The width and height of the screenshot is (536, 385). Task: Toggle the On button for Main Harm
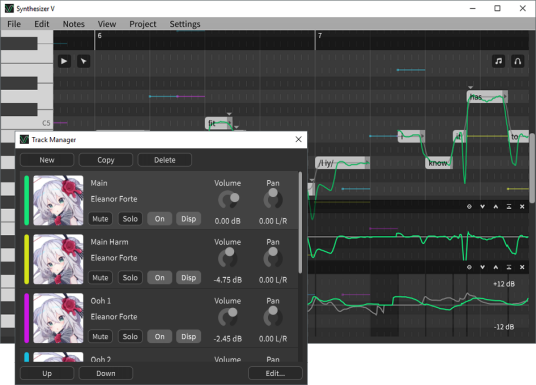pos(160,278)
